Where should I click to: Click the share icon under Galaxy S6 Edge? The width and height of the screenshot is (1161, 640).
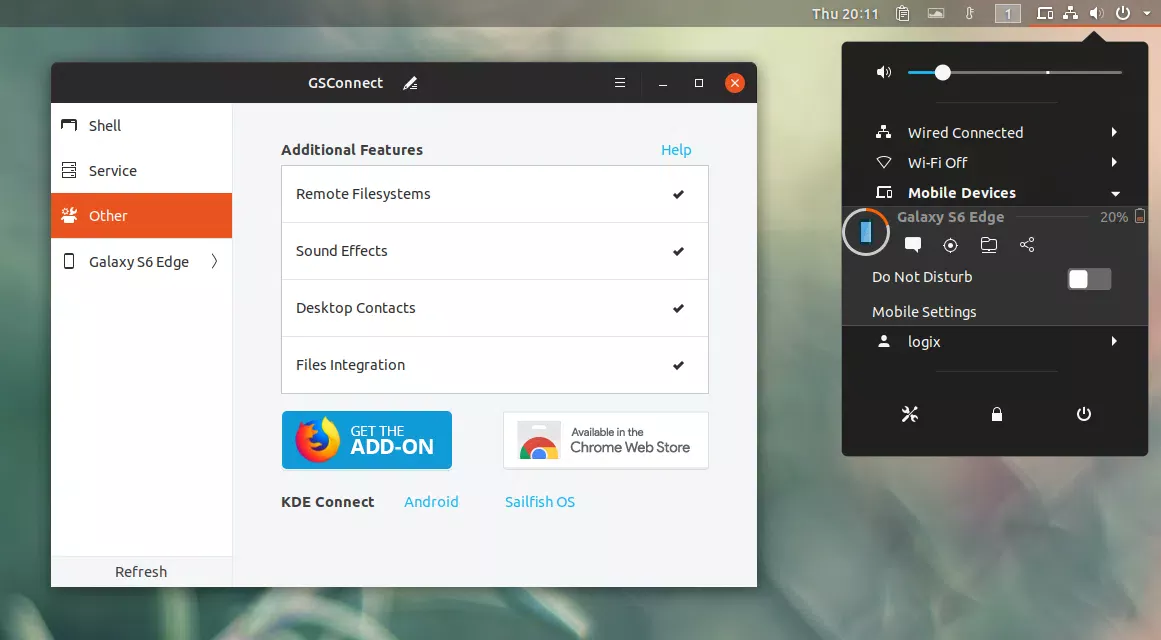pos(1027,245)
